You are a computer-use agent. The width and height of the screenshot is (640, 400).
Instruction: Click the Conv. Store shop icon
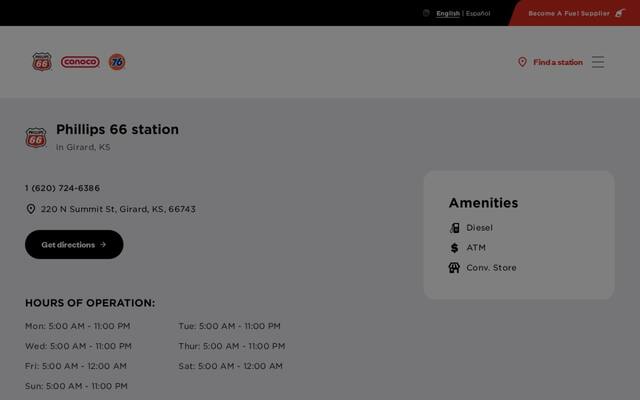pos(454,268)
